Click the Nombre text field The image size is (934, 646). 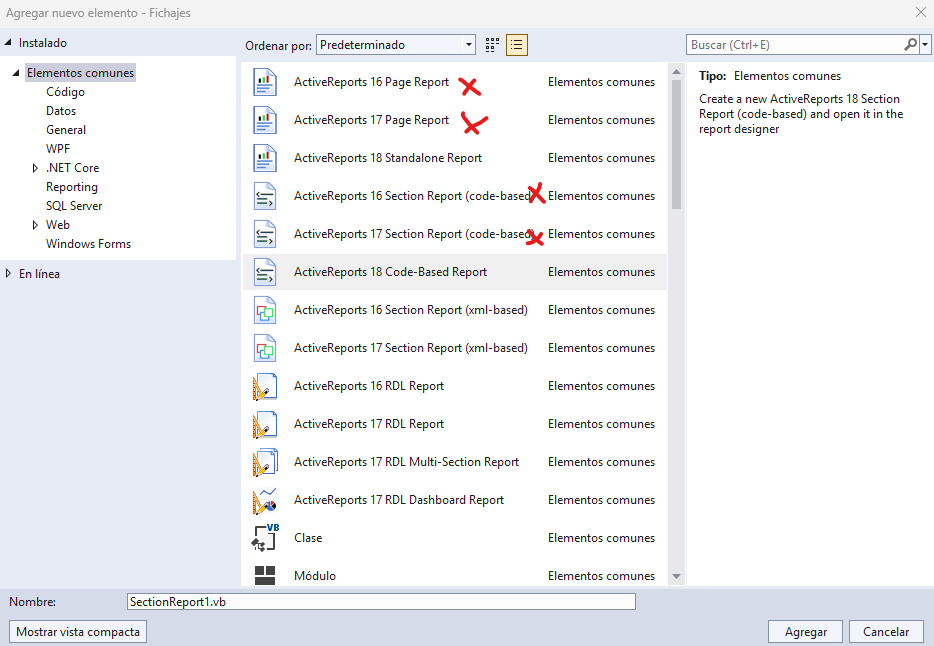(381, 602)
